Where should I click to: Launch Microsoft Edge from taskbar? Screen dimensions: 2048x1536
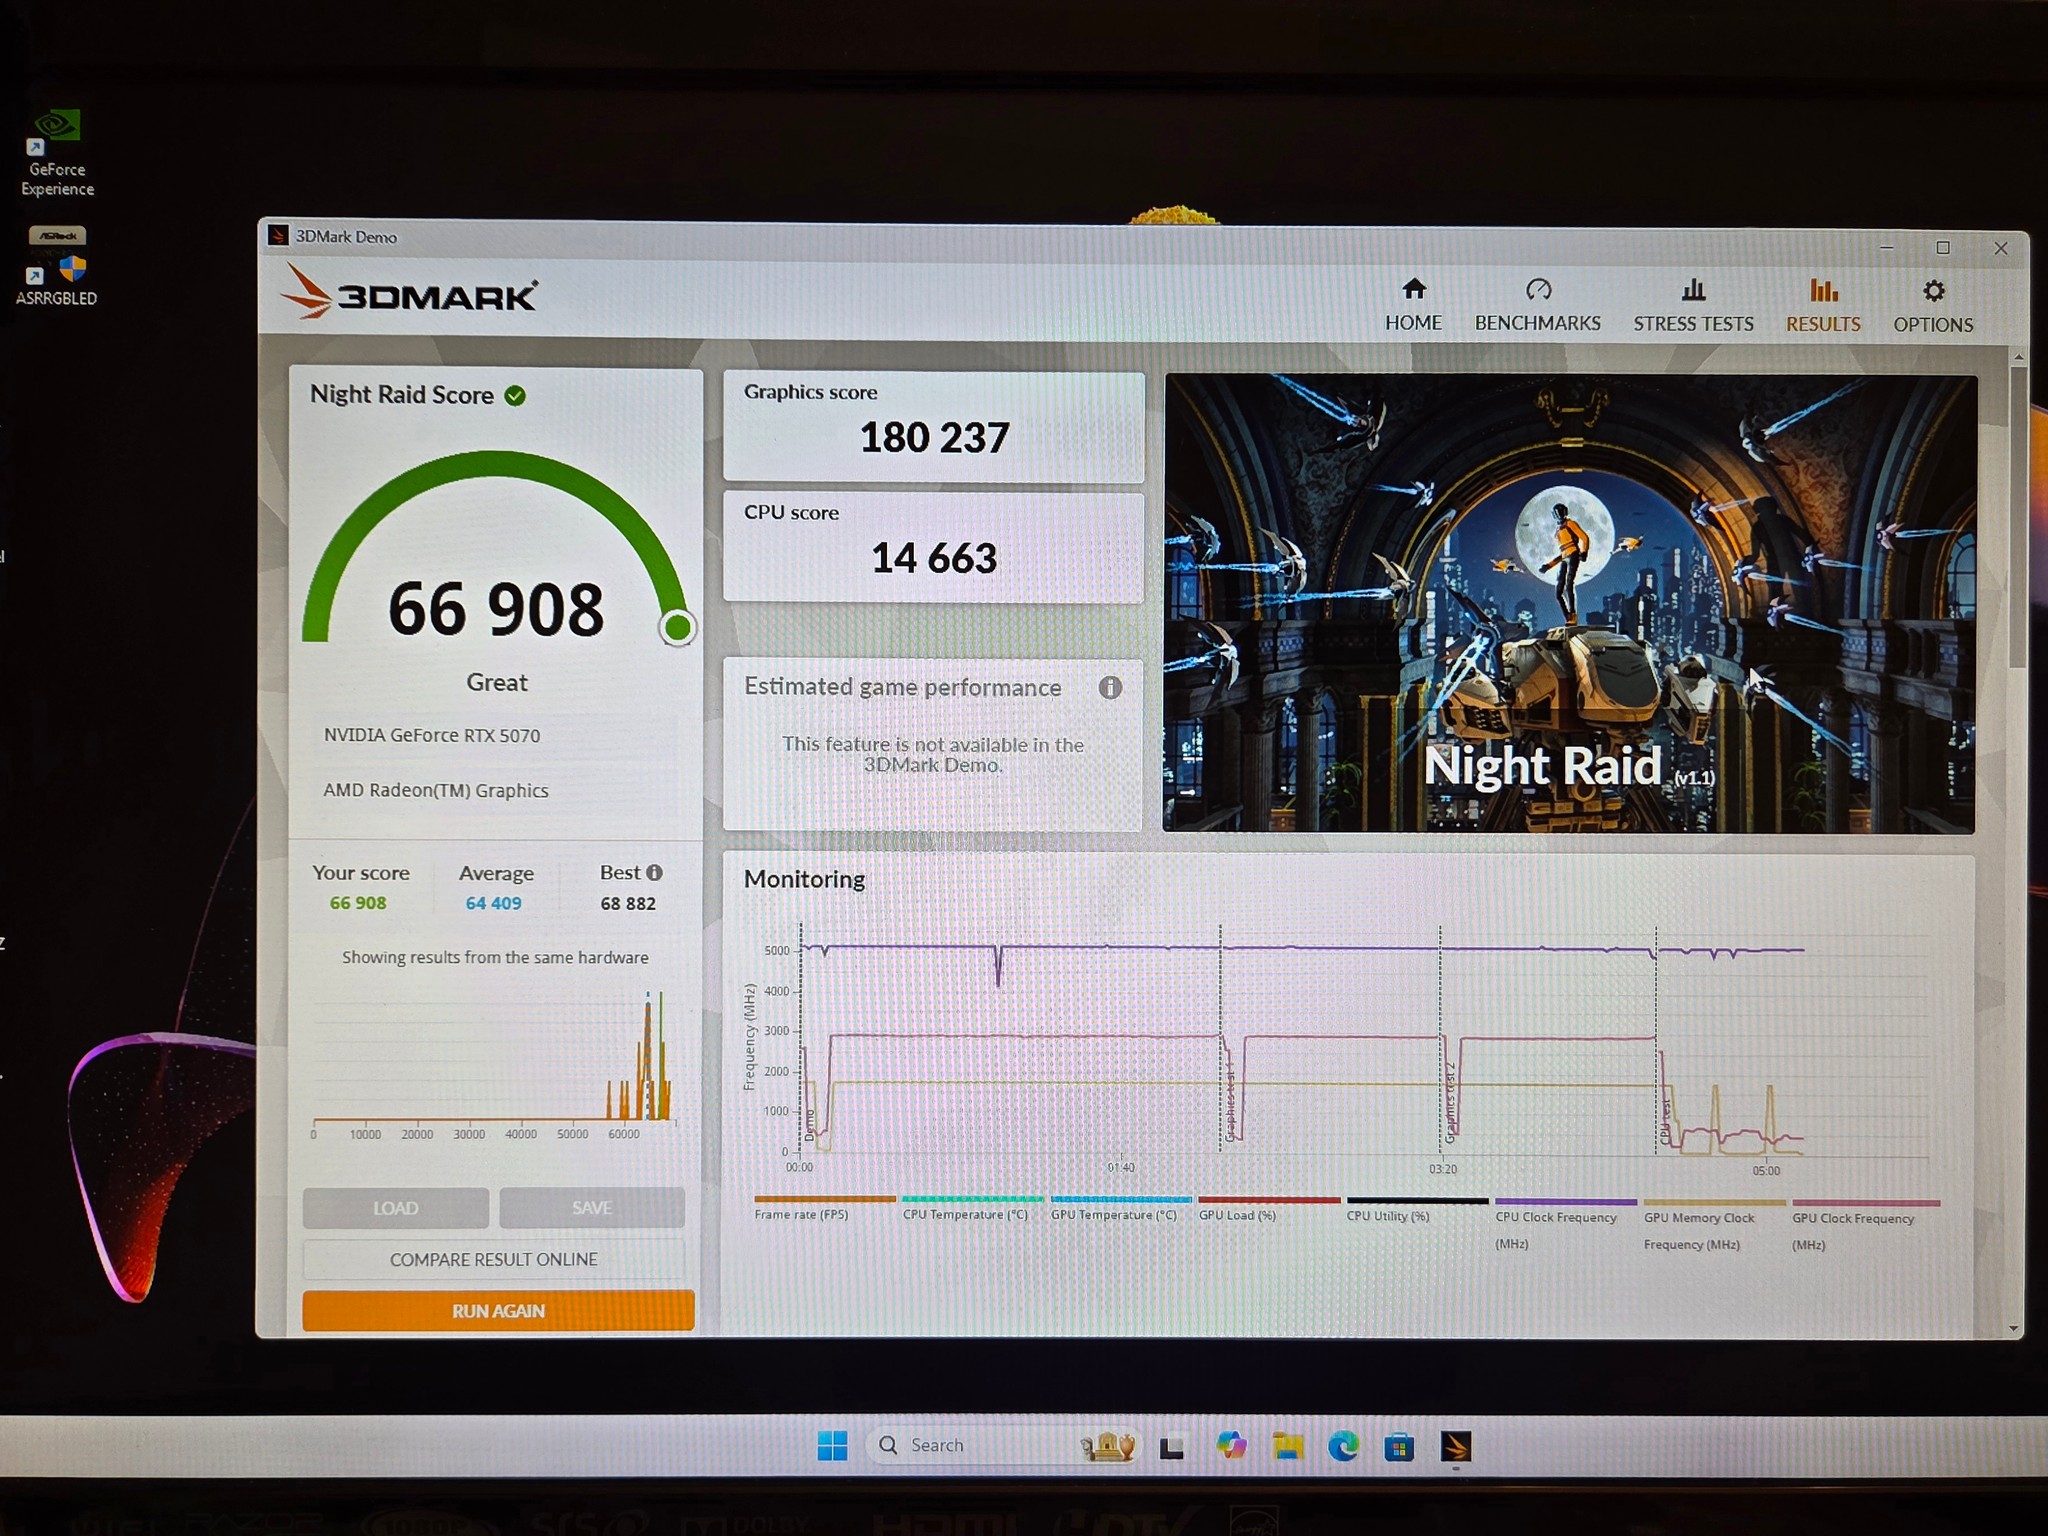coord(1343,1446)
